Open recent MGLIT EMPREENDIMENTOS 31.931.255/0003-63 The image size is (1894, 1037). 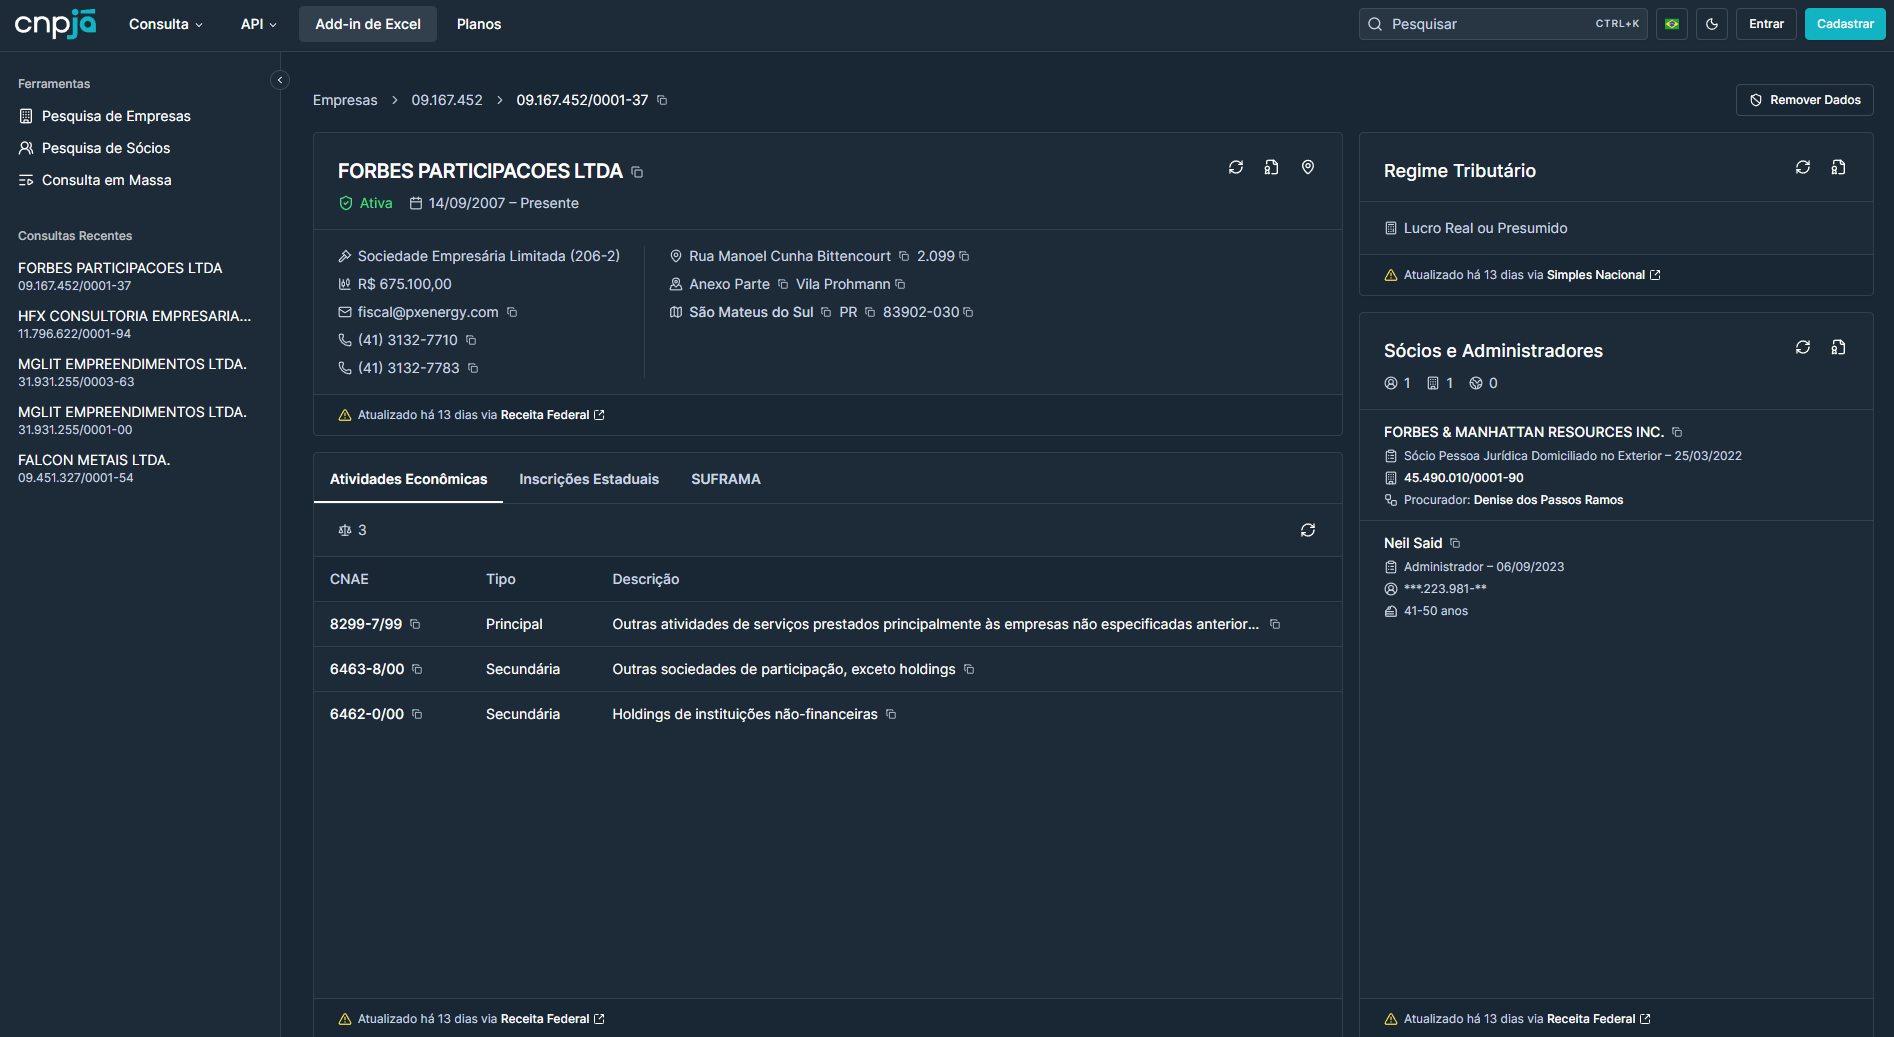pyautogui.click(x=132, y=372)
